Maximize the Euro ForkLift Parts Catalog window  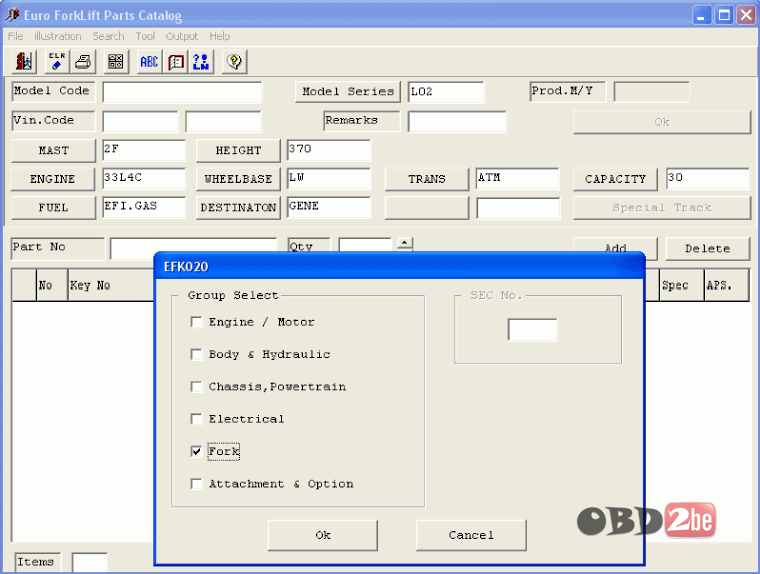click(724, 16)
